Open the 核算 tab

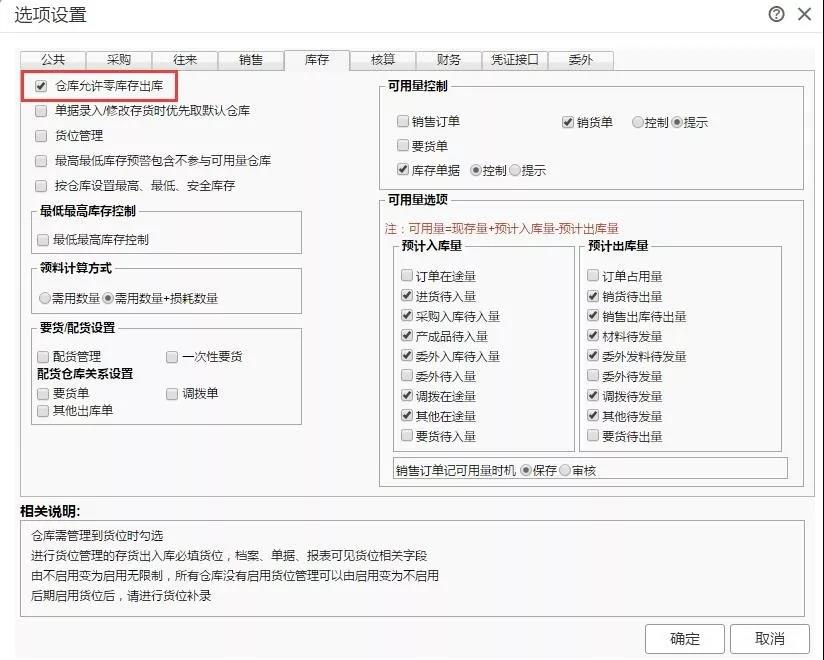coord(383,60)
